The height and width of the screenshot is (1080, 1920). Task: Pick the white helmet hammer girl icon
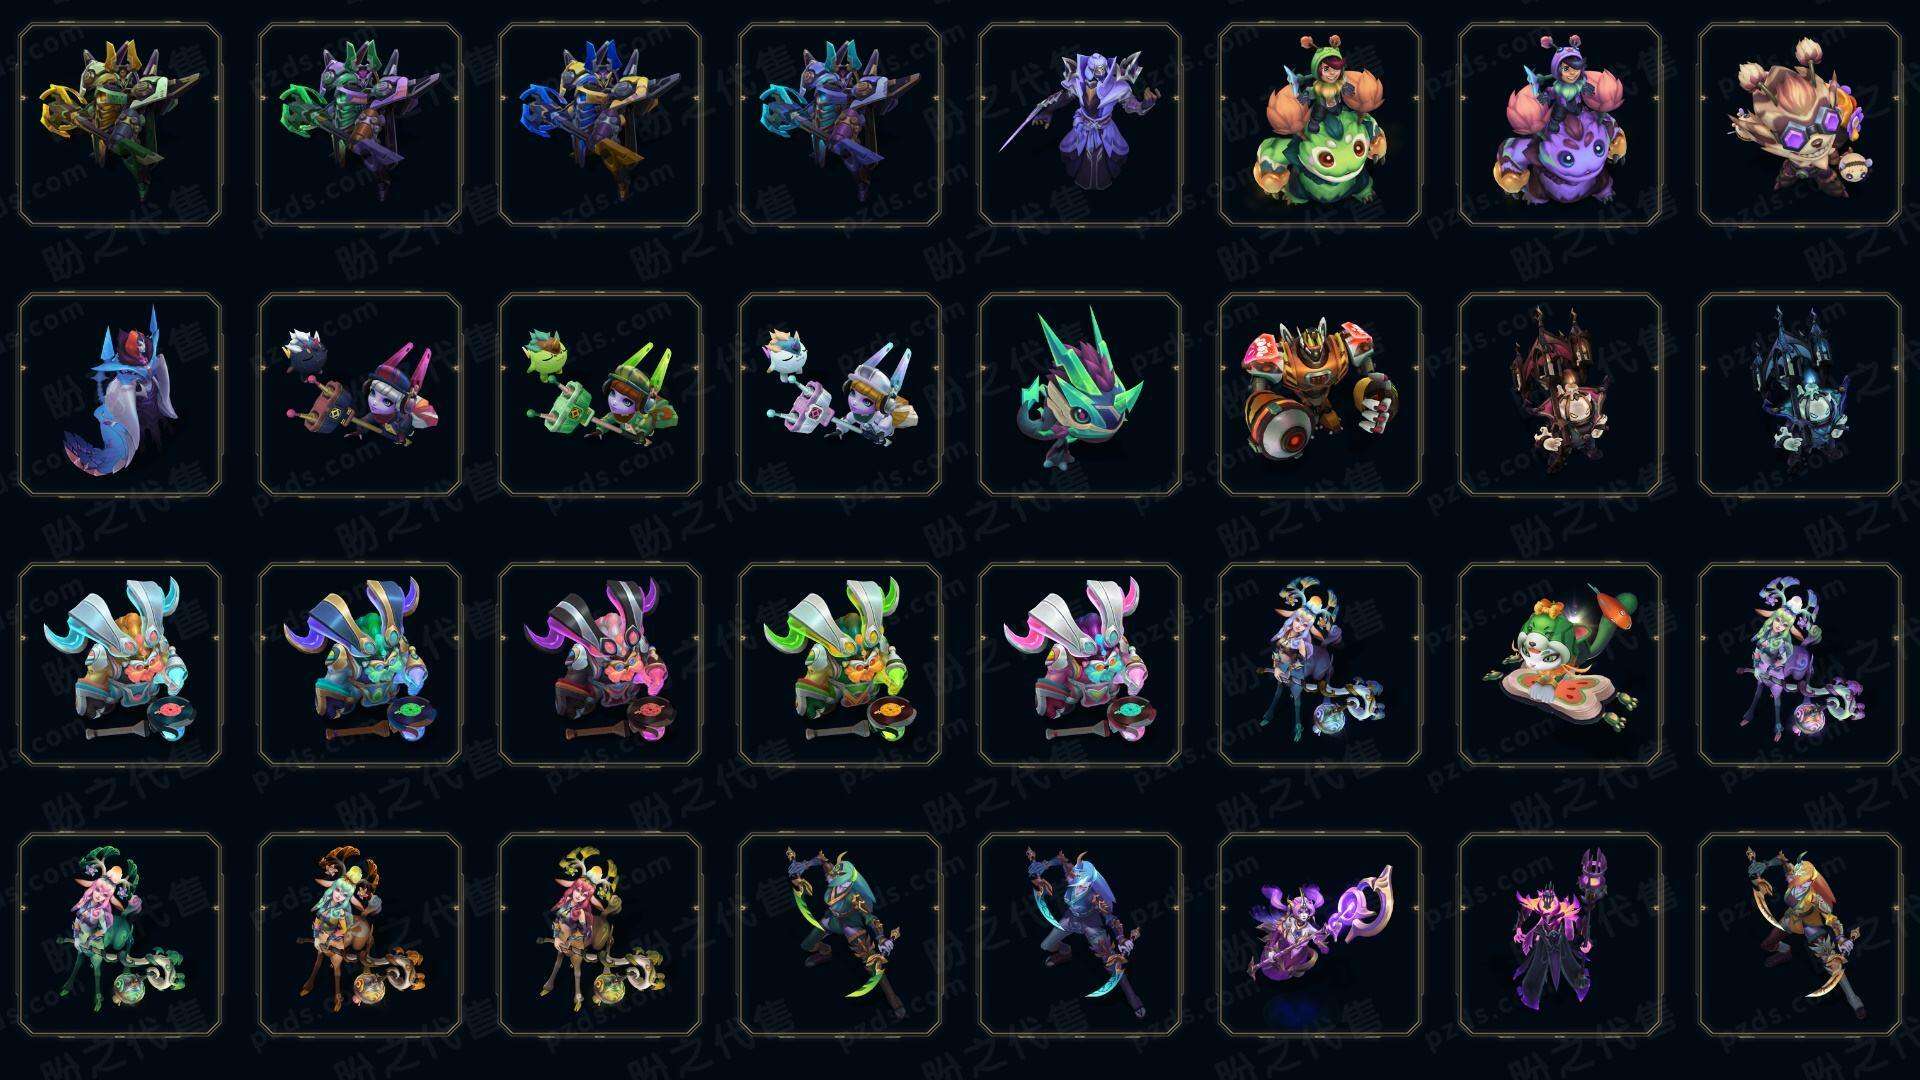(840, 394)
